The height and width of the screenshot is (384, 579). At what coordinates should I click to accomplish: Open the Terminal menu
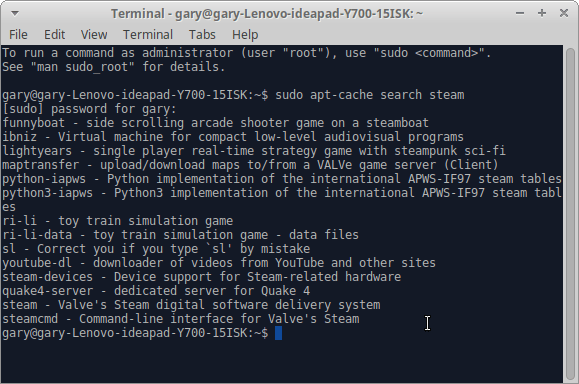[x=148, y=35]
